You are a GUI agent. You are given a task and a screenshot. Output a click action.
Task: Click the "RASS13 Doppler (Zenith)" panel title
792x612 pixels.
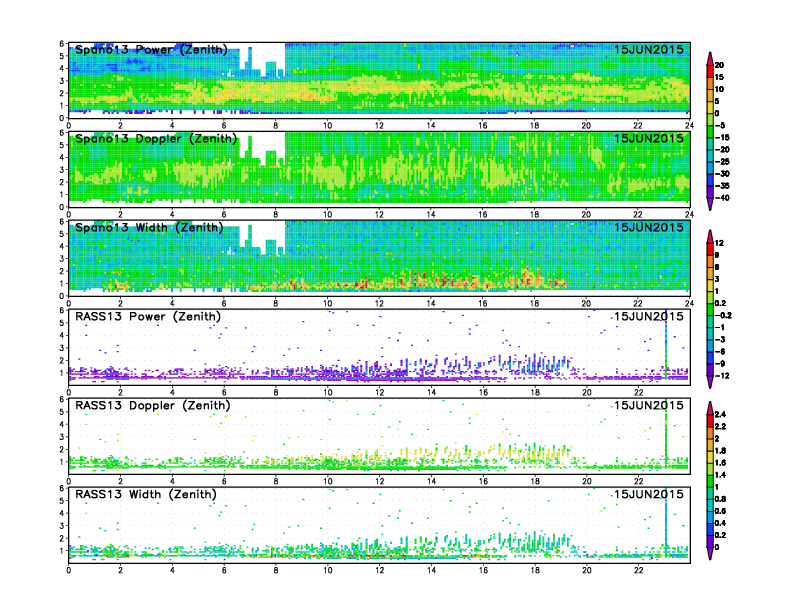(x=153, y=405)
